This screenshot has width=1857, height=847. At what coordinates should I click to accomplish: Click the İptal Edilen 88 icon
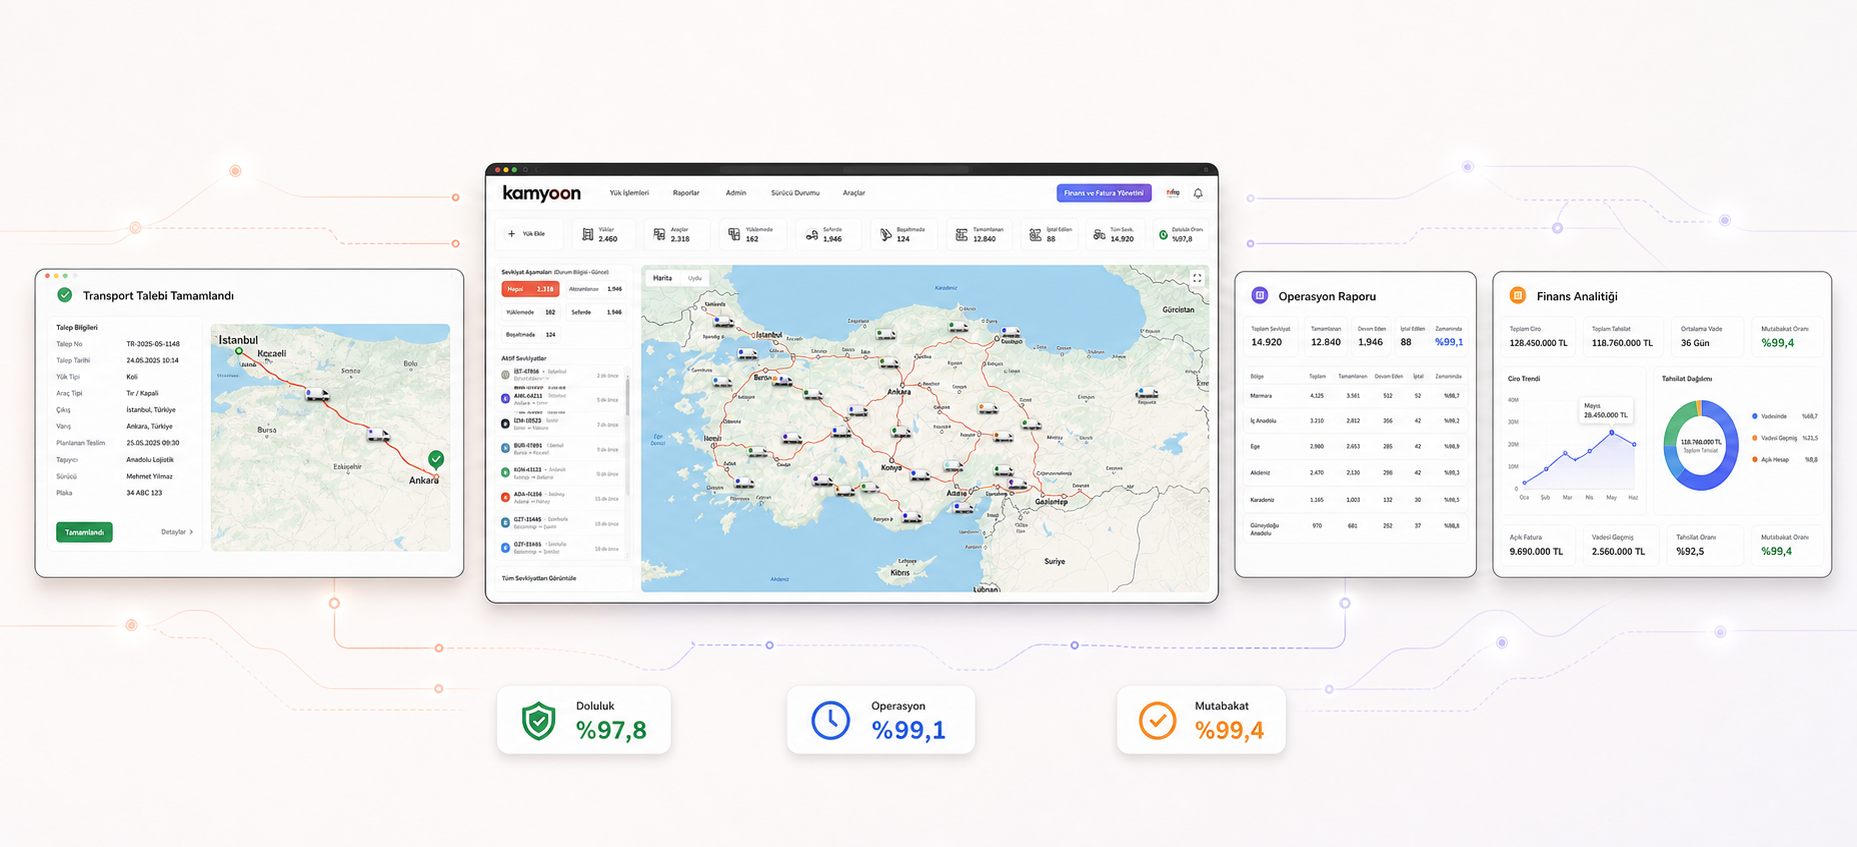1035,235
